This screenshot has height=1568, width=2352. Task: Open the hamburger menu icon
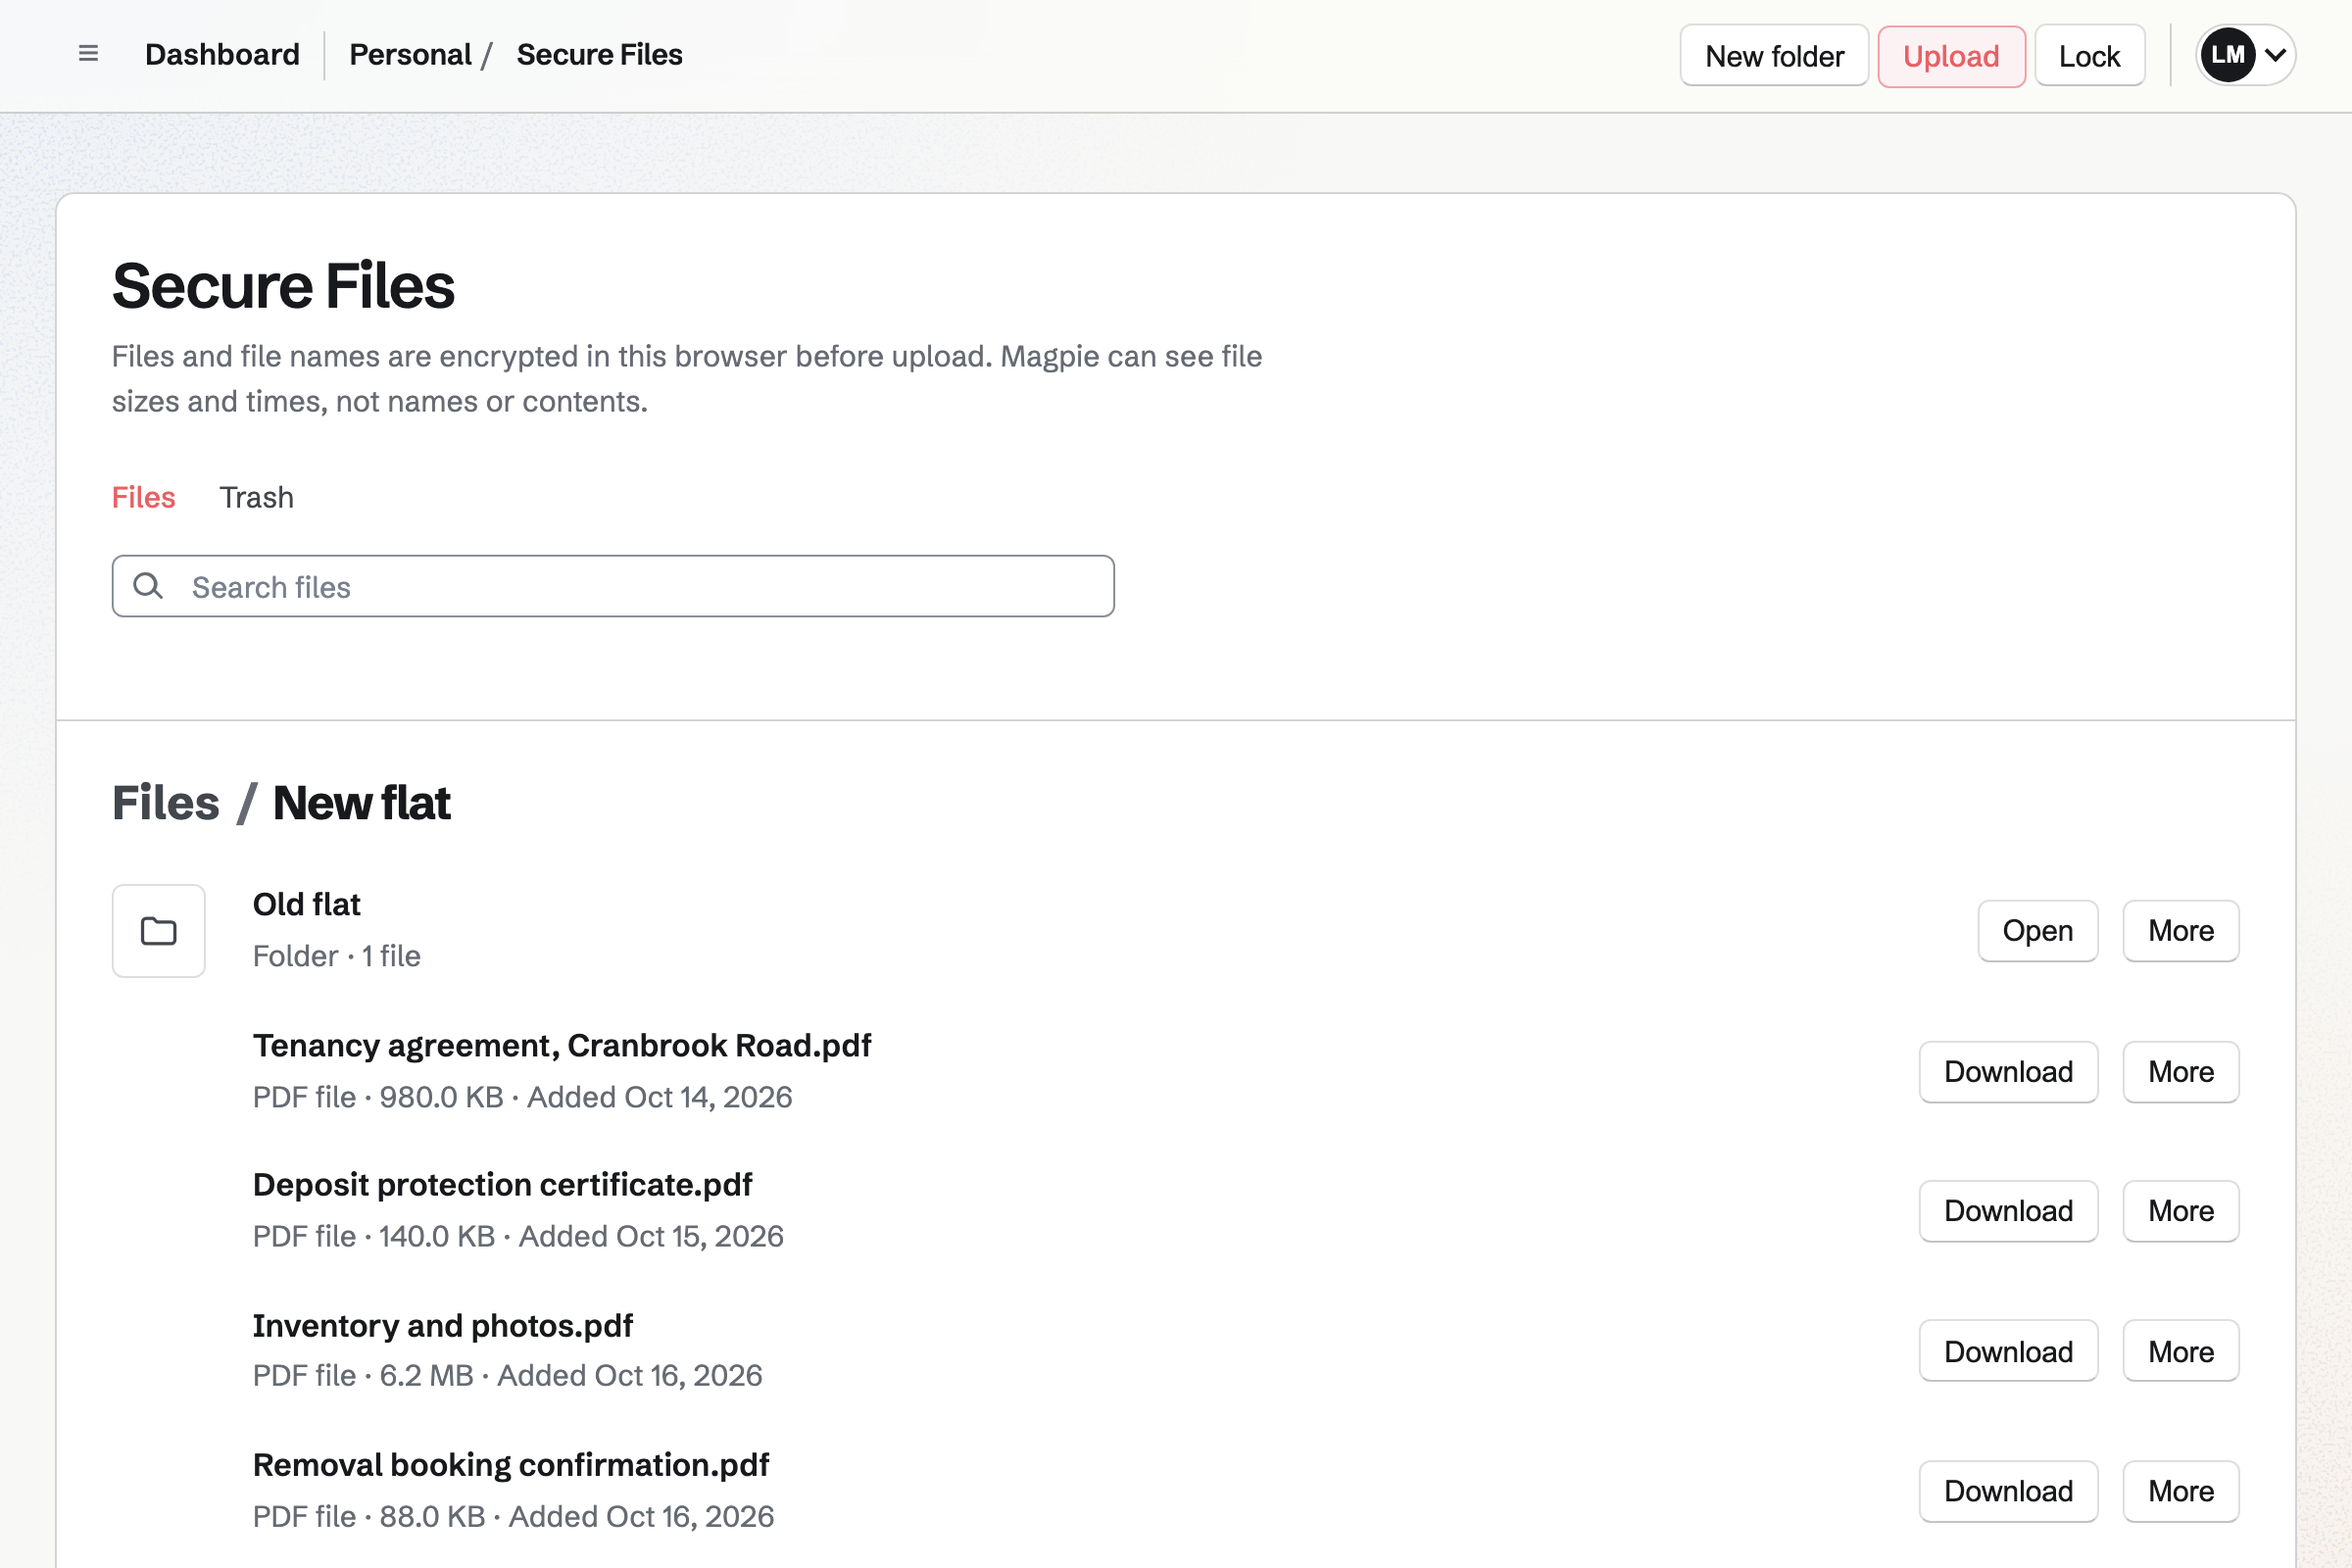click(88, 54)
